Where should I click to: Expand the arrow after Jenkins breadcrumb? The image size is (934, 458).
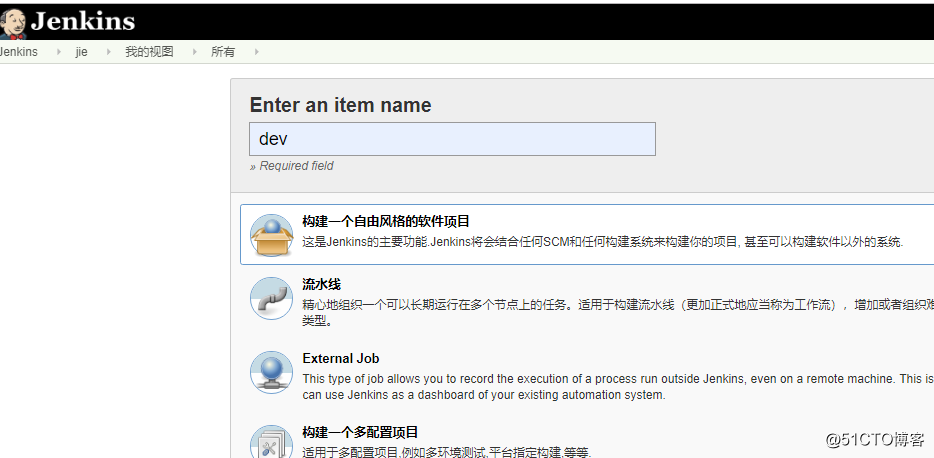58,52
